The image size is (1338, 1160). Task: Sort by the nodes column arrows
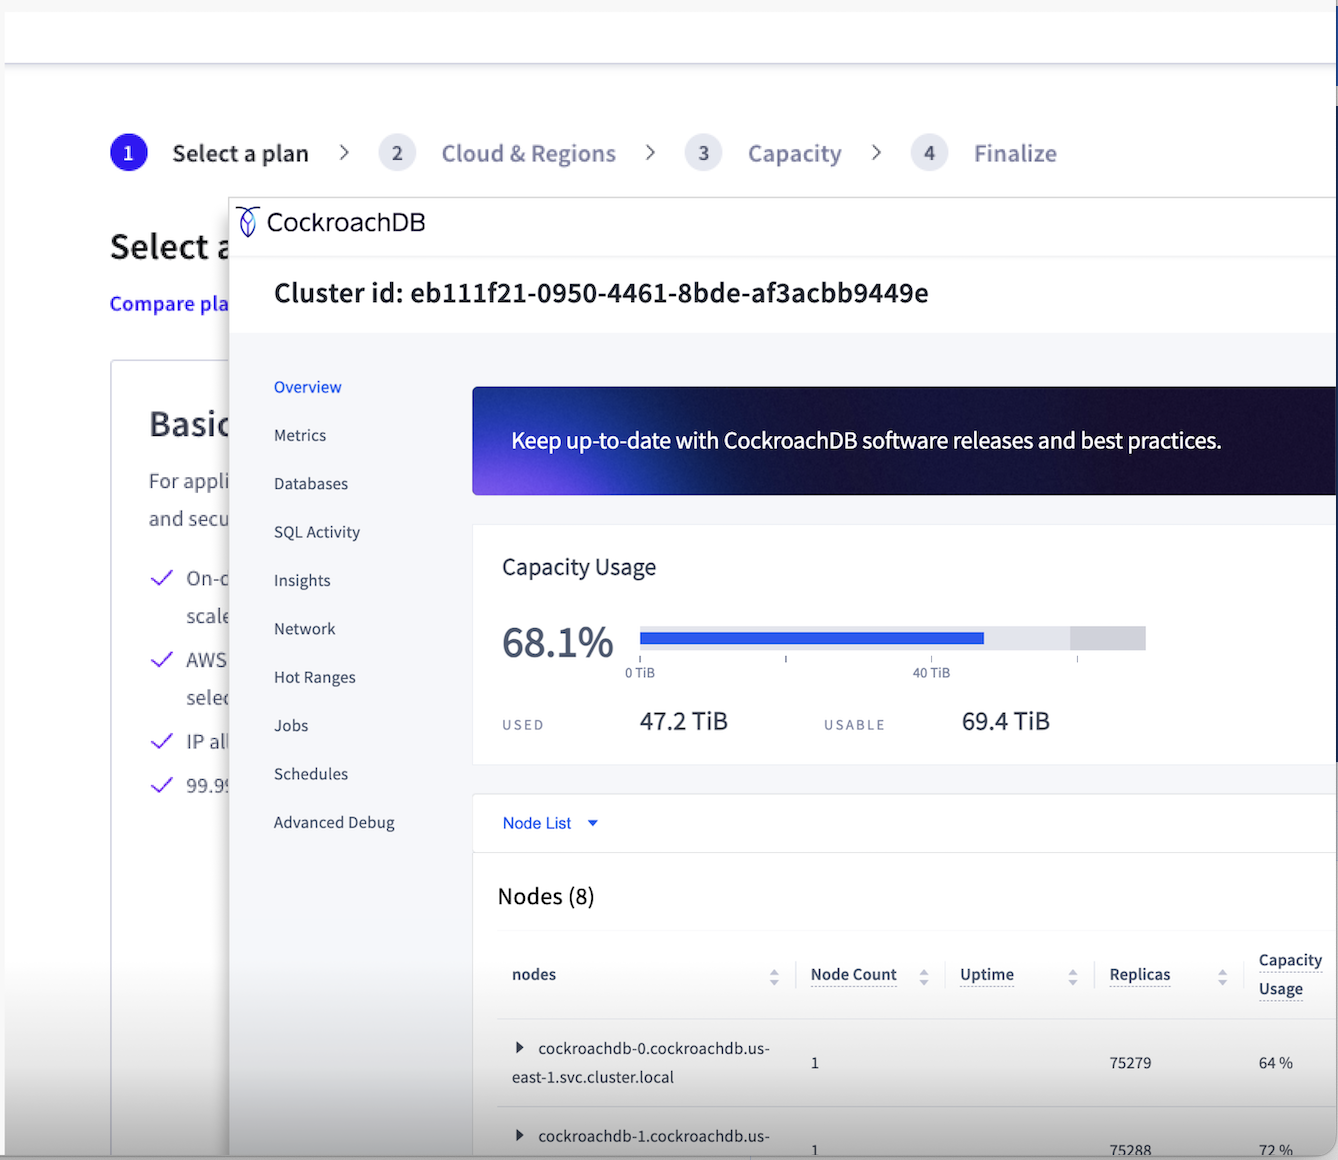point(774,977)
